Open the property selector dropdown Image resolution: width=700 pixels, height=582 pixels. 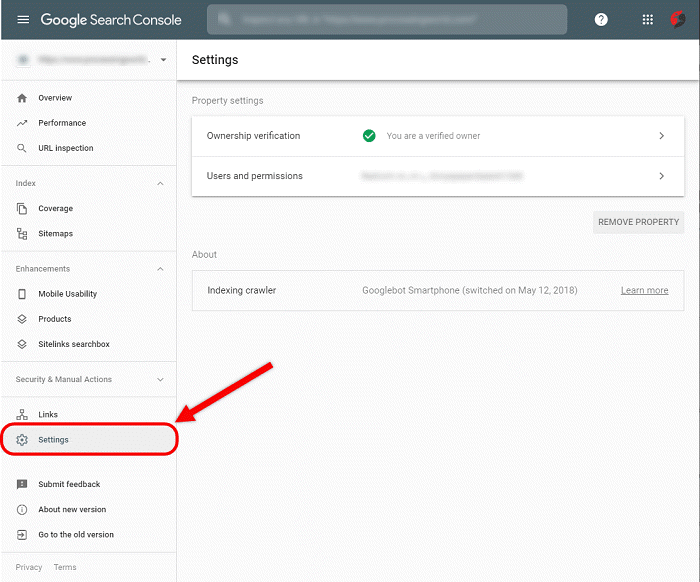[x=163, y=60]
